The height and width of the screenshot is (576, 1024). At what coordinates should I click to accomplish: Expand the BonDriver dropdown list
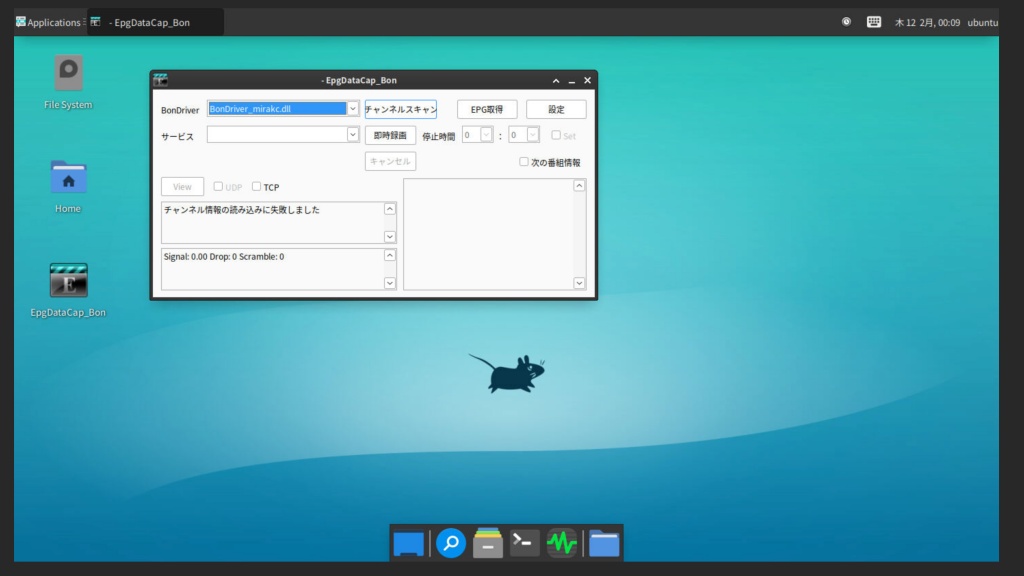[x=353, y=109]
